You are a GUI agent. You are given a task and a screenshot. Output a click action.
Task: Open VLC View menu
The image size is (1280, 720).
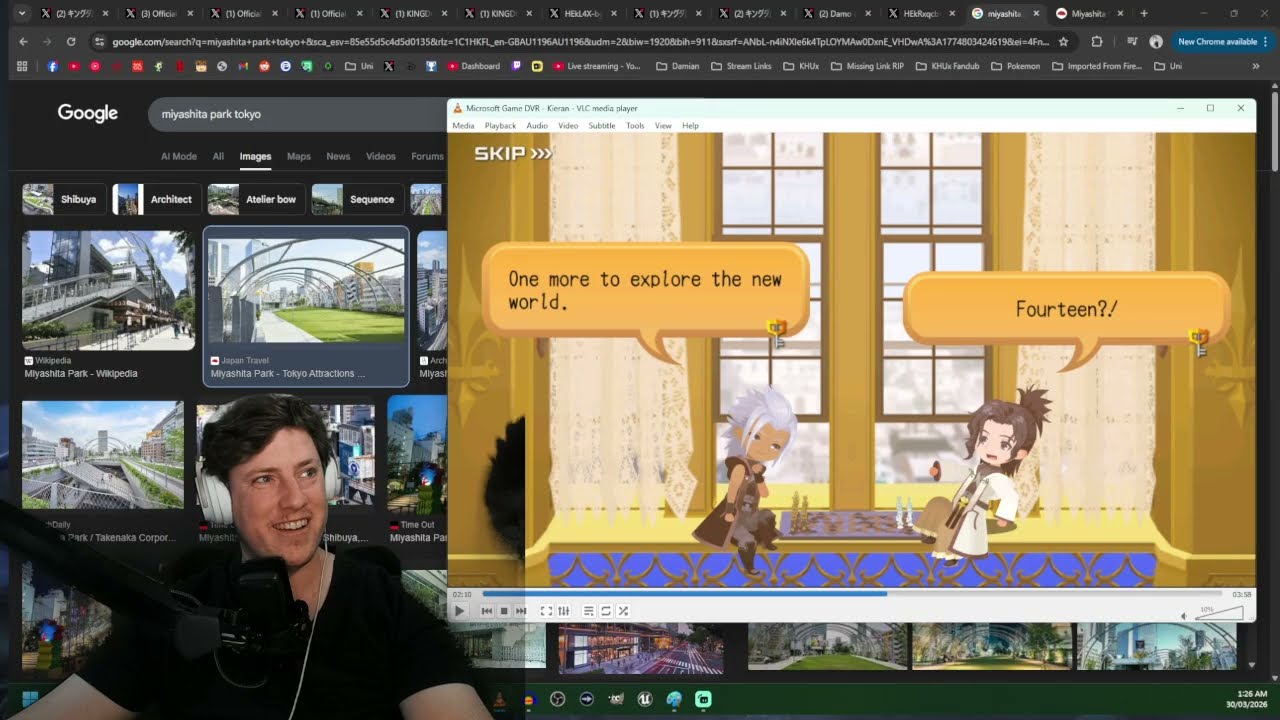(x=663, y=126)
